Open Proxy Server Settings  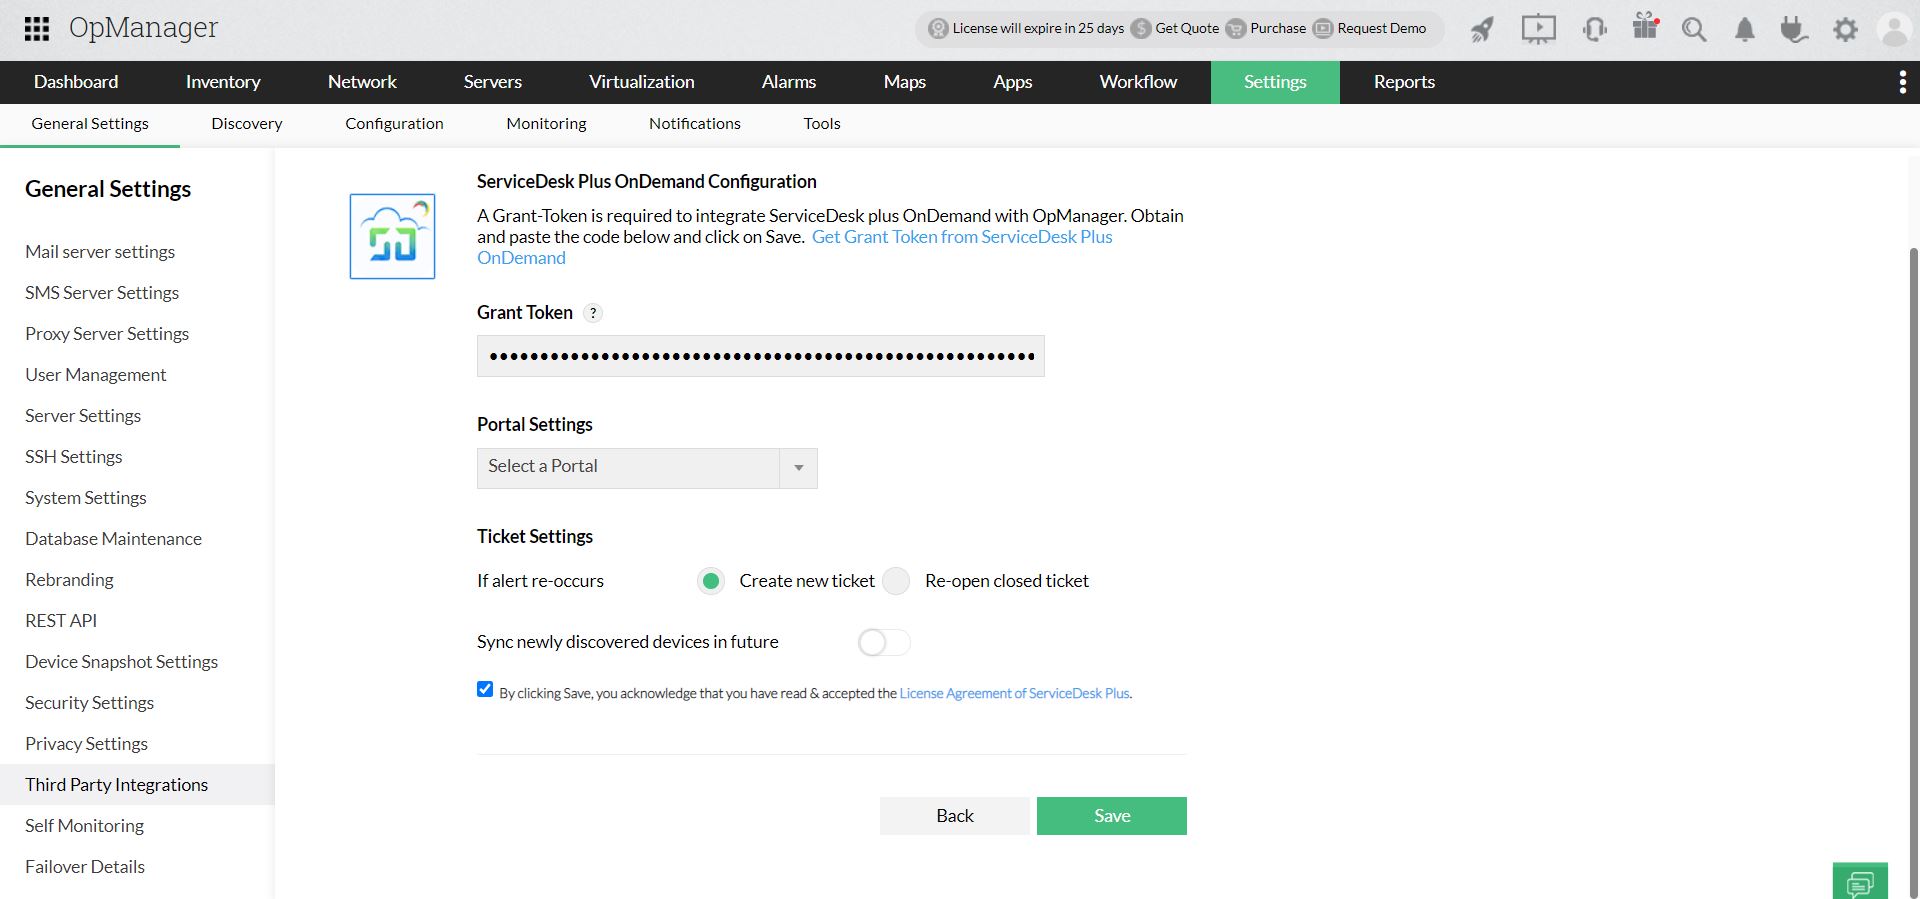107,334
